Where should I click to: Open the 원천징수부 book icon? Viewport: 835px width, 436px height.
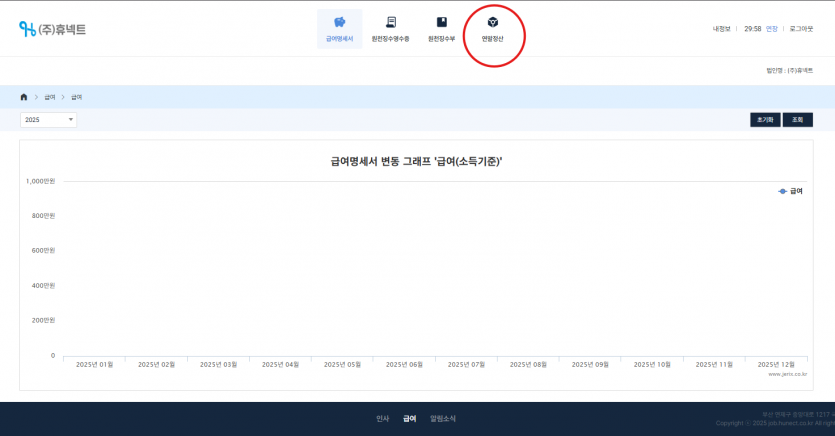pos(441,22)
